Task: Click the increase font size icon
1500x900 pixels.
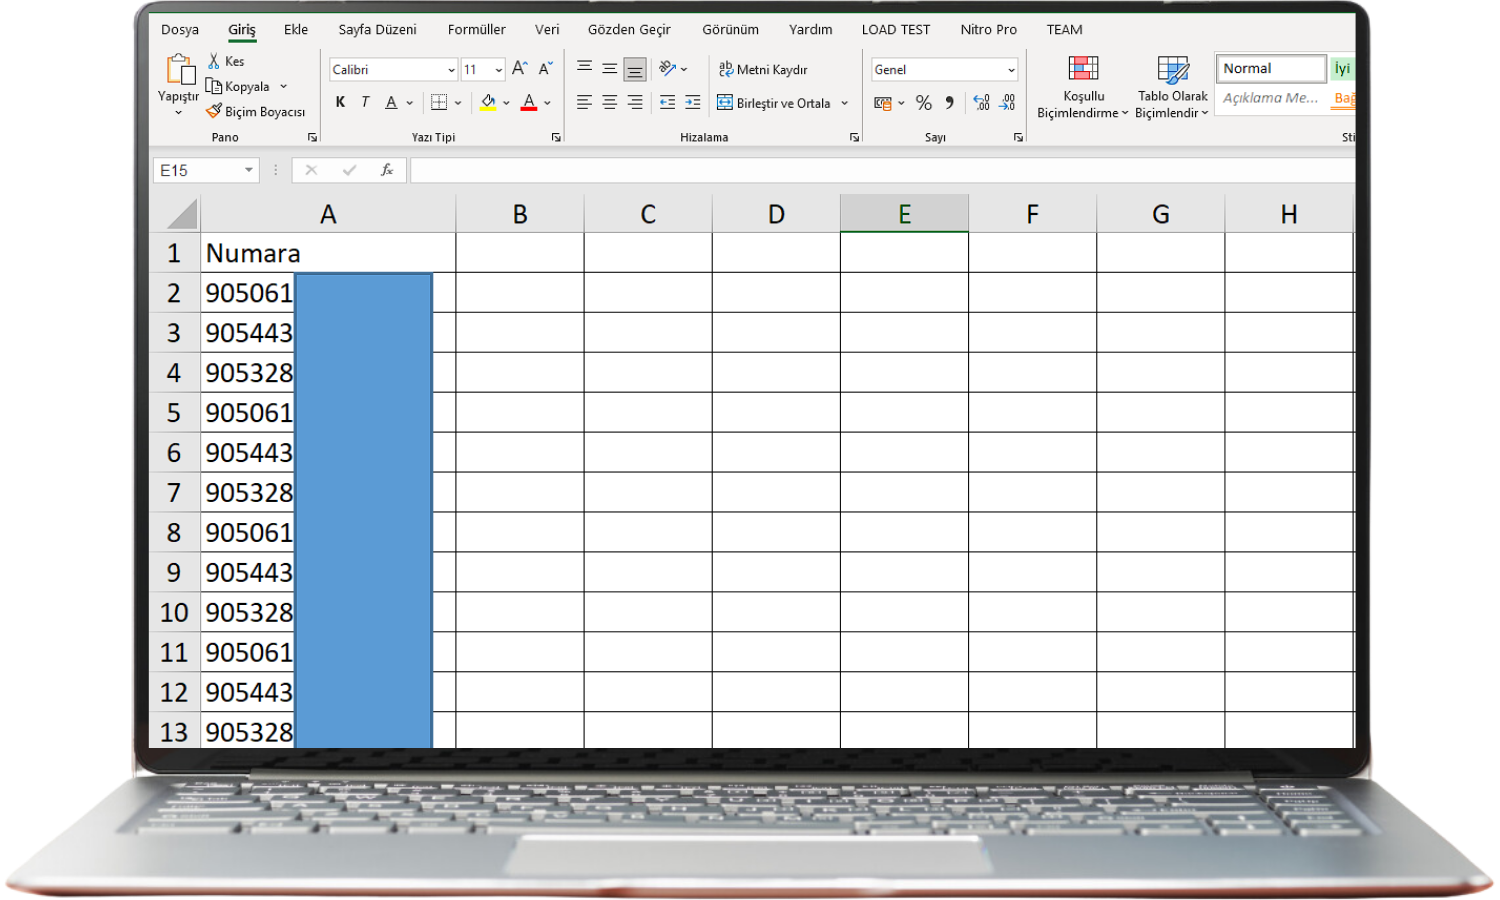Action: [x=519, y=69]
